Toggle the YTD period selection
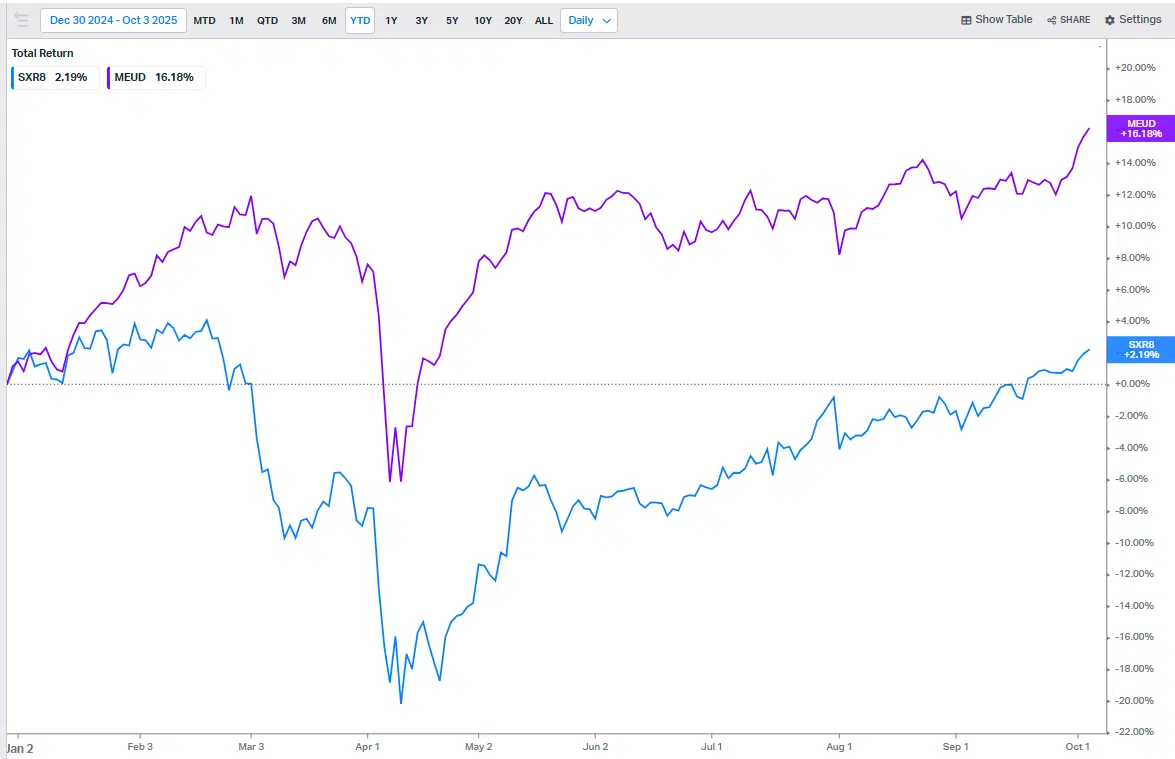The width and height of the screenshot is (1175, 759). click(x=359, y=20)
